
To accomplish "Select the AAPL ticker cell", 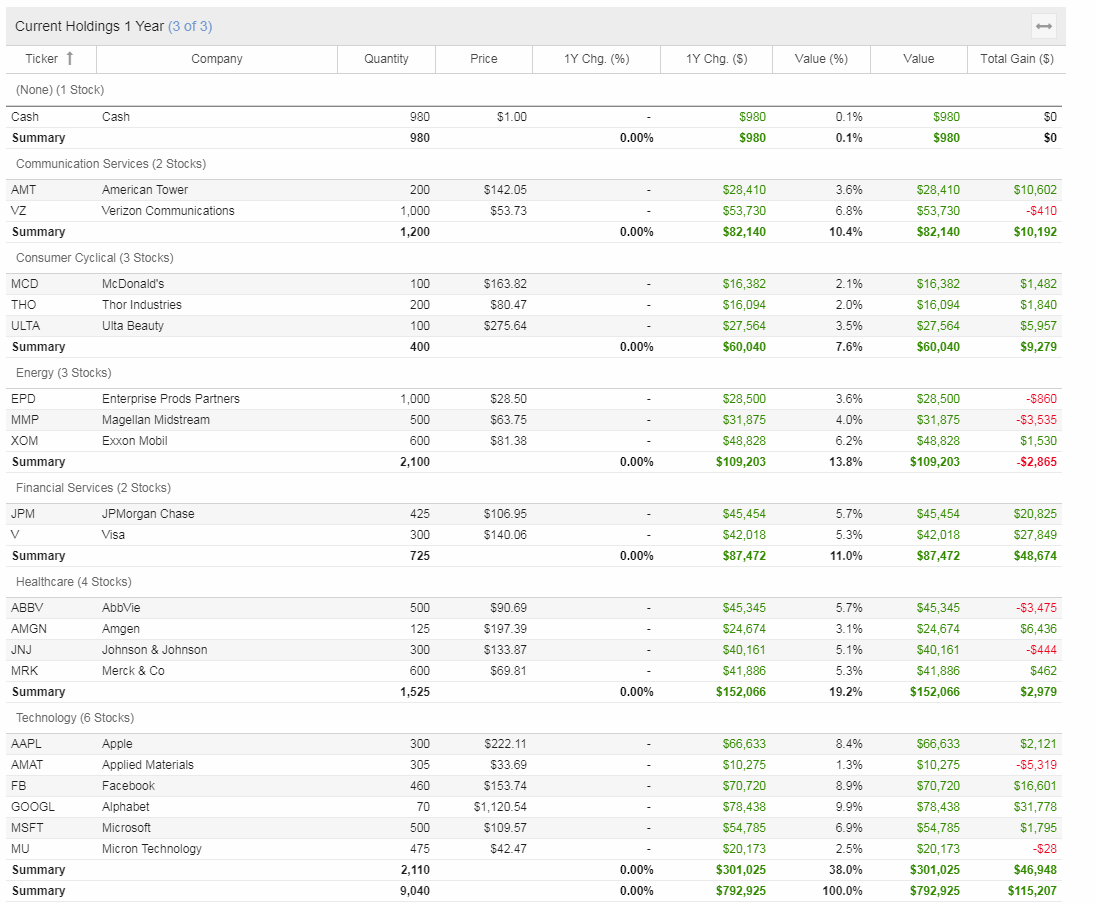I will point(27,744).
